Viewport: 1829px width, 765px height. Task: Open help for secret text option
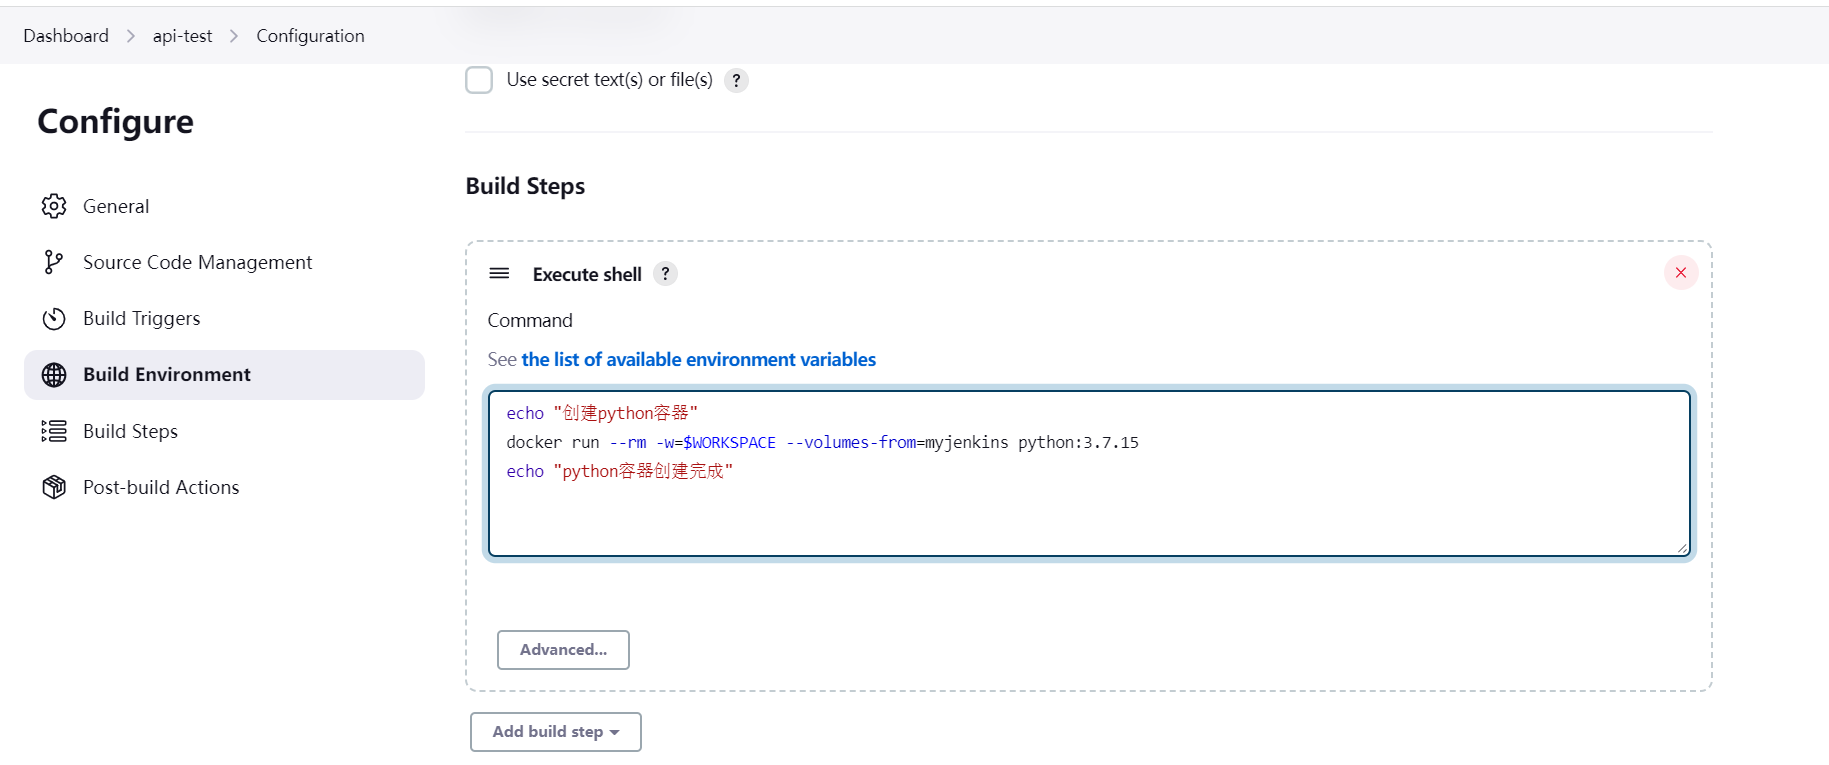coord(736,80)
